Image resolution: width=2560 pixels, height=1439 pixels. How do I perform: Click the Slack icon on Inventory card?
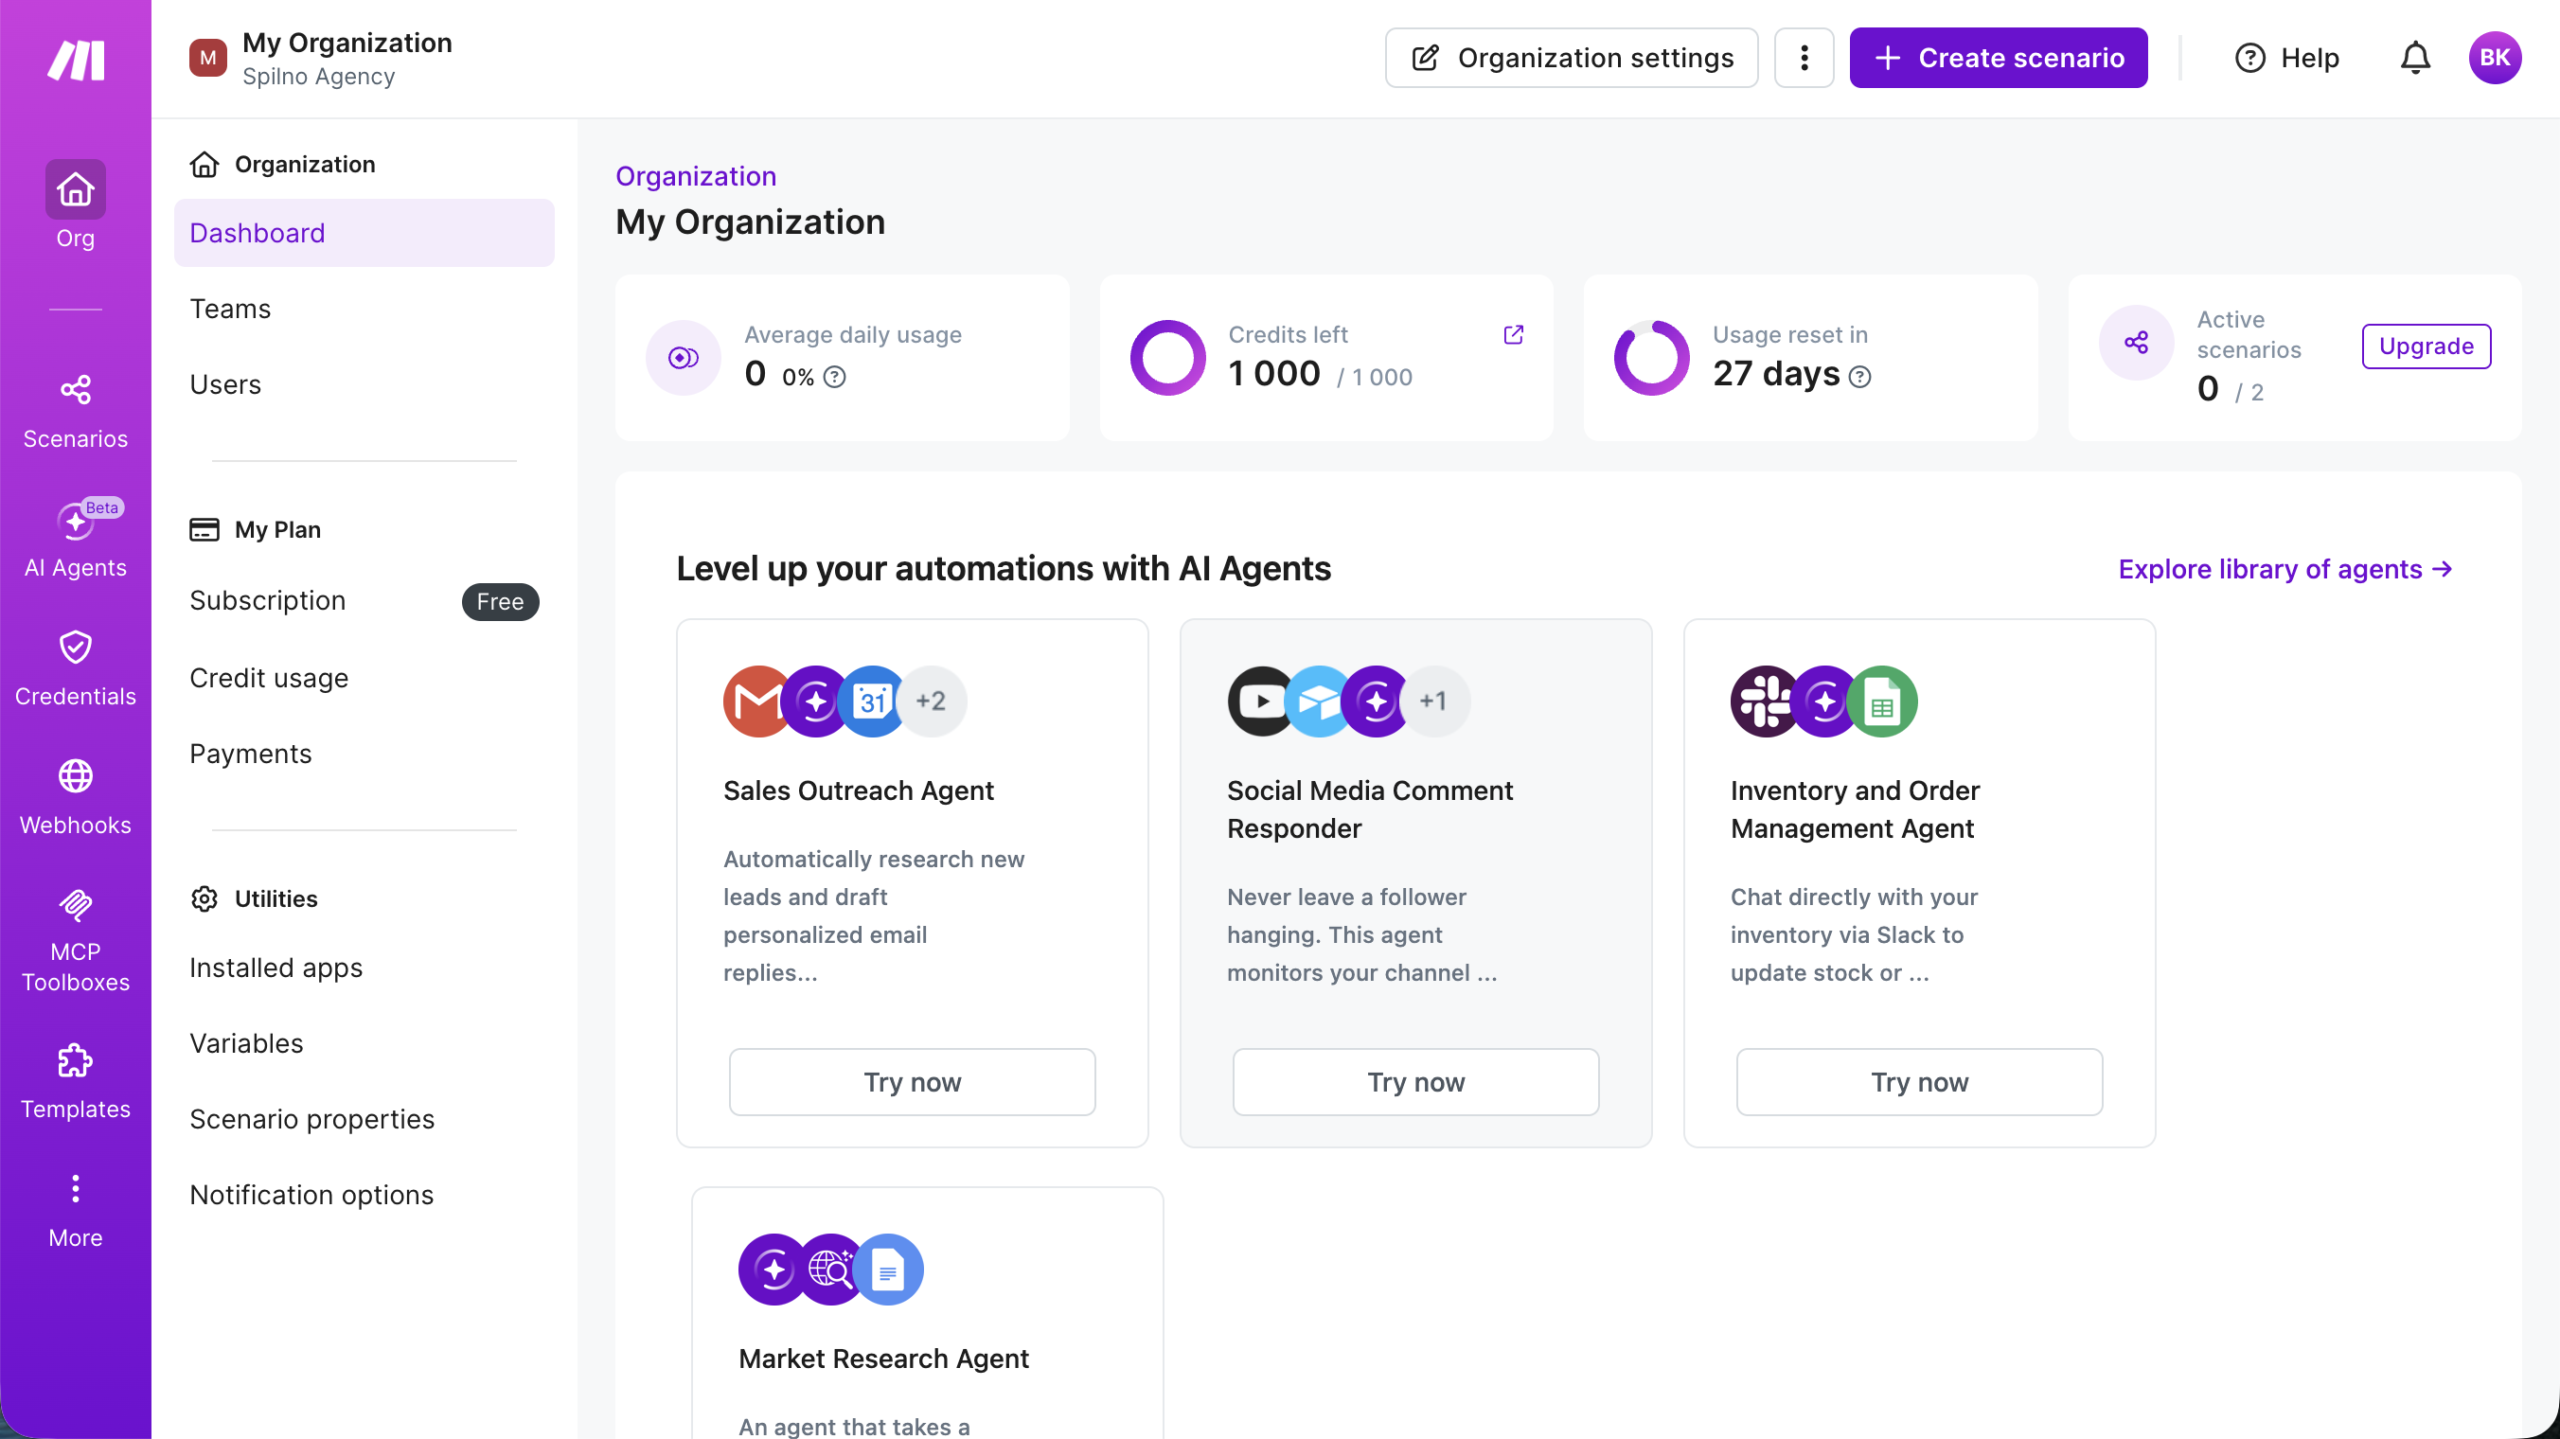1765,701
